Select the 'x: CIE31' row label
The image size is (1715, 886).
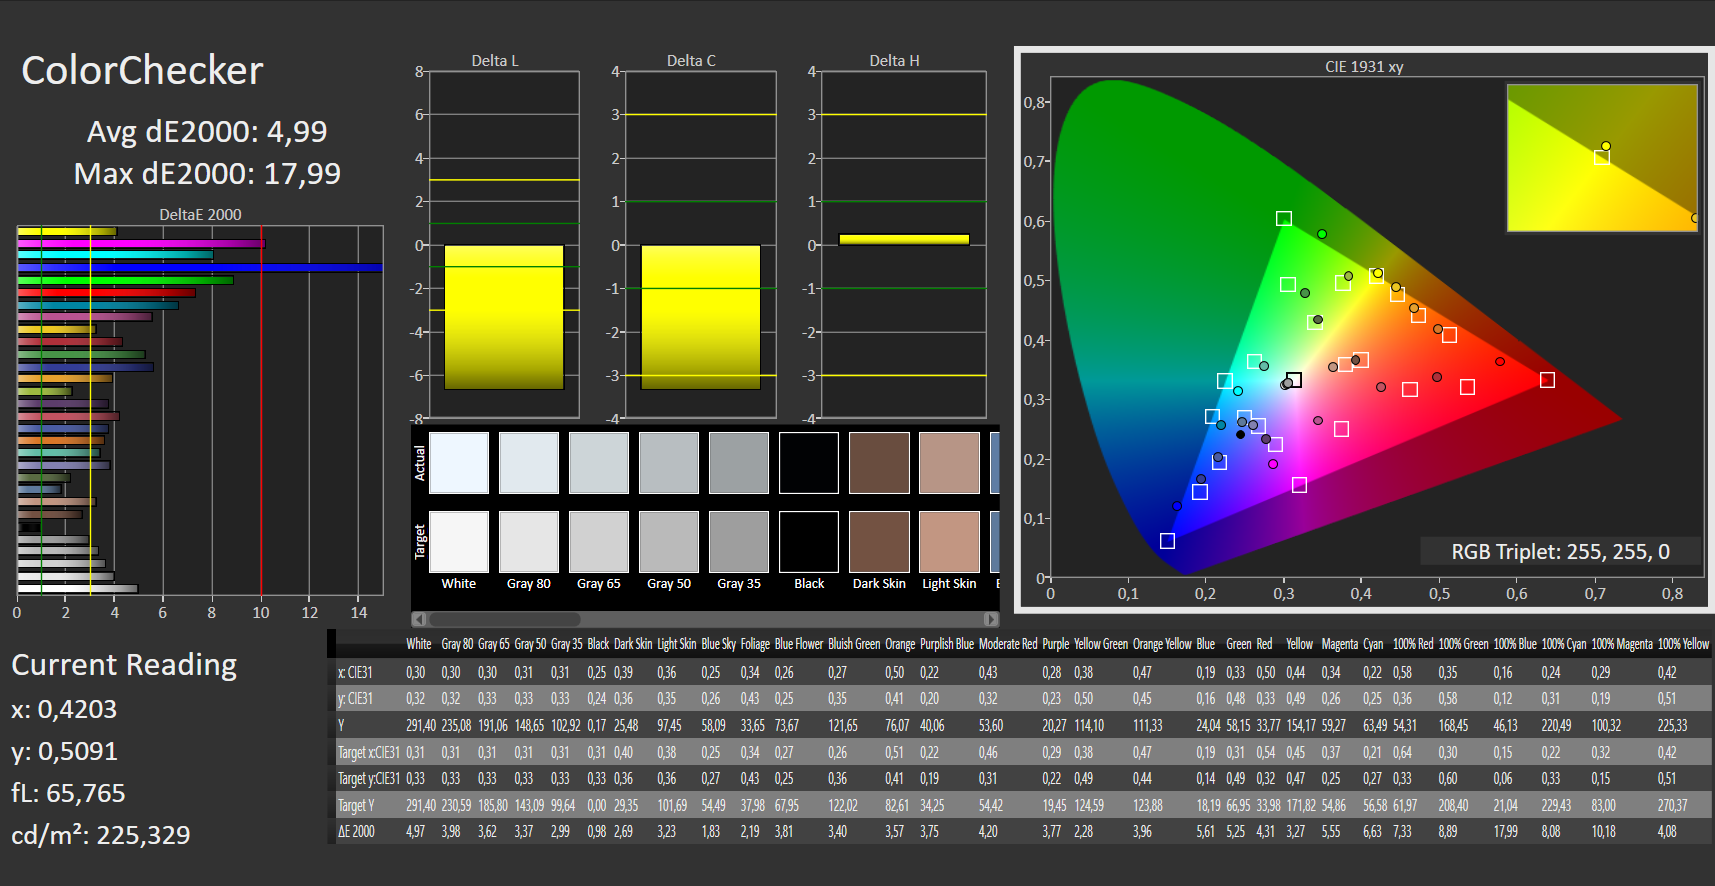click(x=355, y=673)
